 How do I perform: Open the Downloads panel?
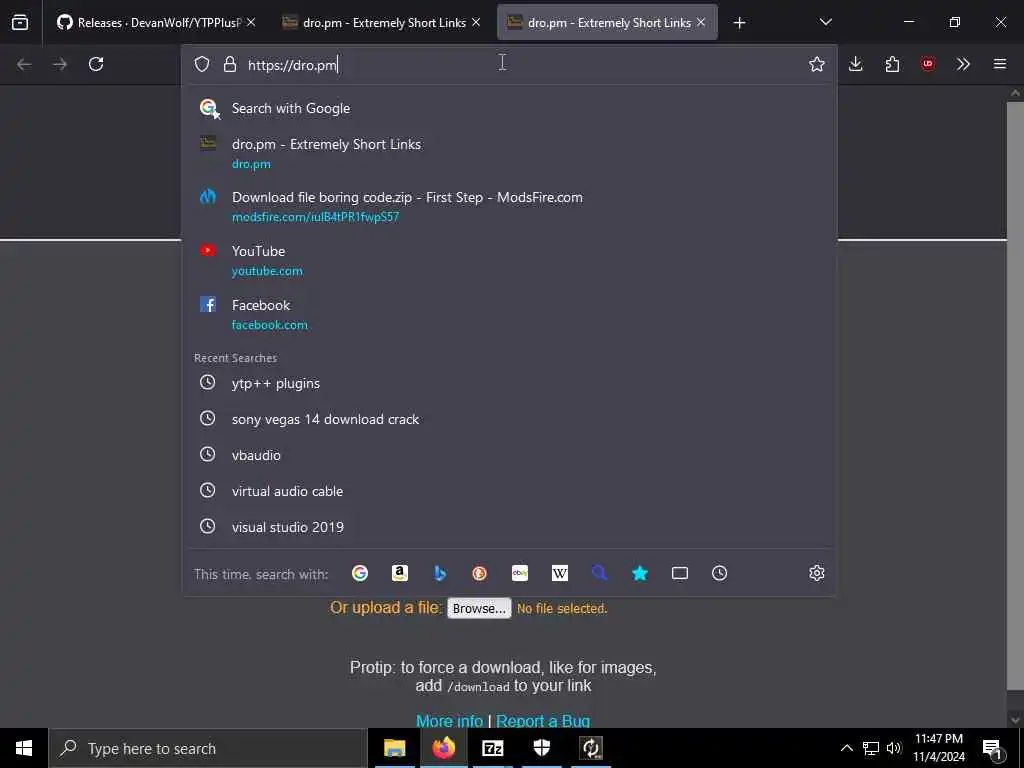856,64
